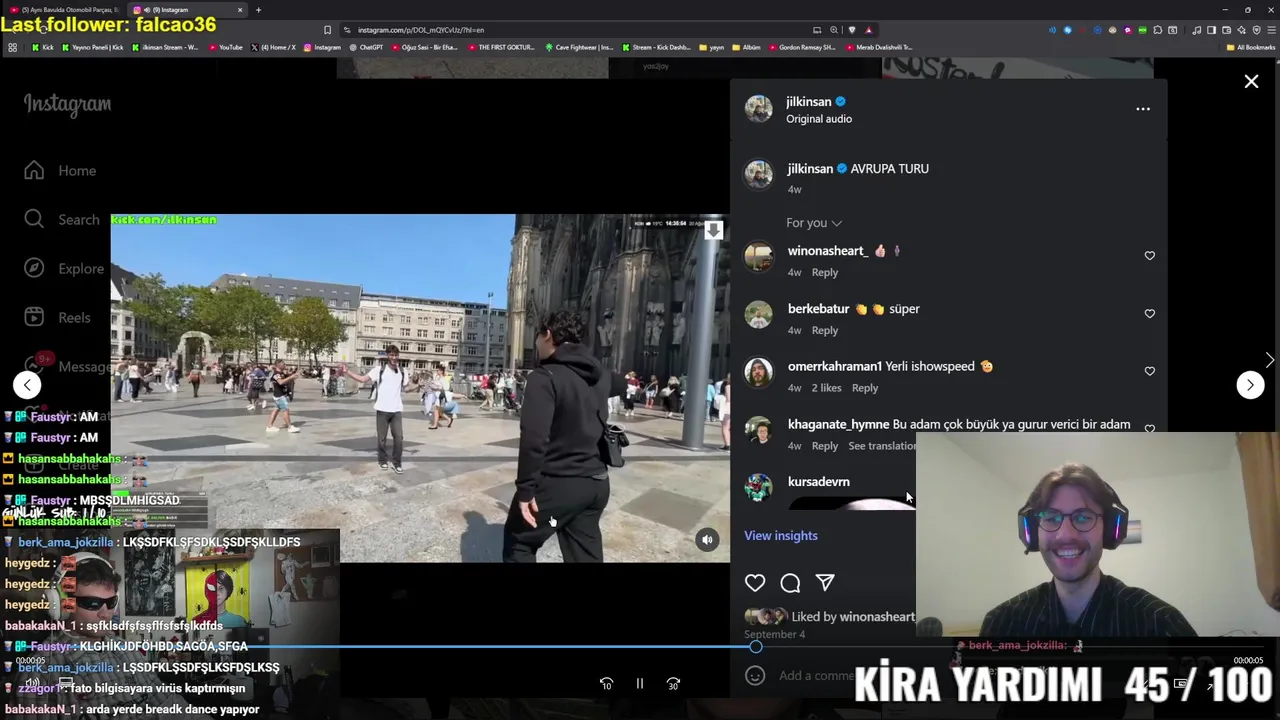This screenshot has height=720, width=1280.
Task: Click winonasheart_'s avatar in the comments
Action: point(759,257)
